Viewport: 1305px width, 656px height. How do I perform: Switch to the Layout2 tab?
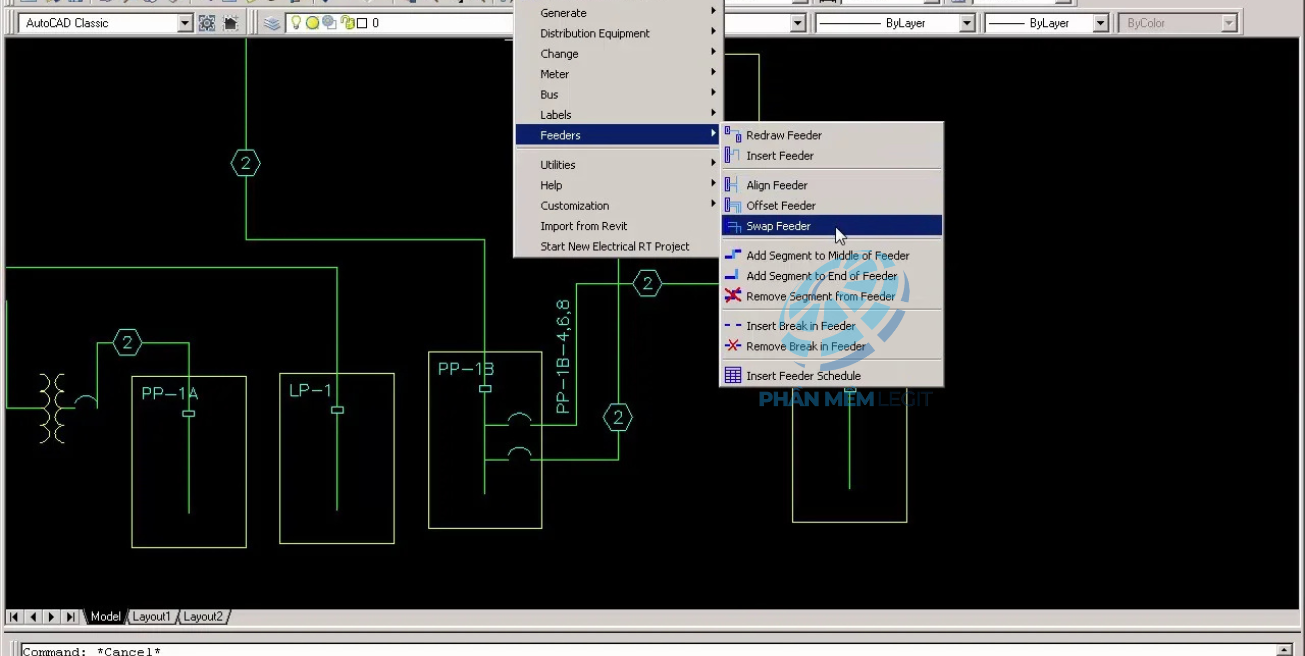[203, 617]
